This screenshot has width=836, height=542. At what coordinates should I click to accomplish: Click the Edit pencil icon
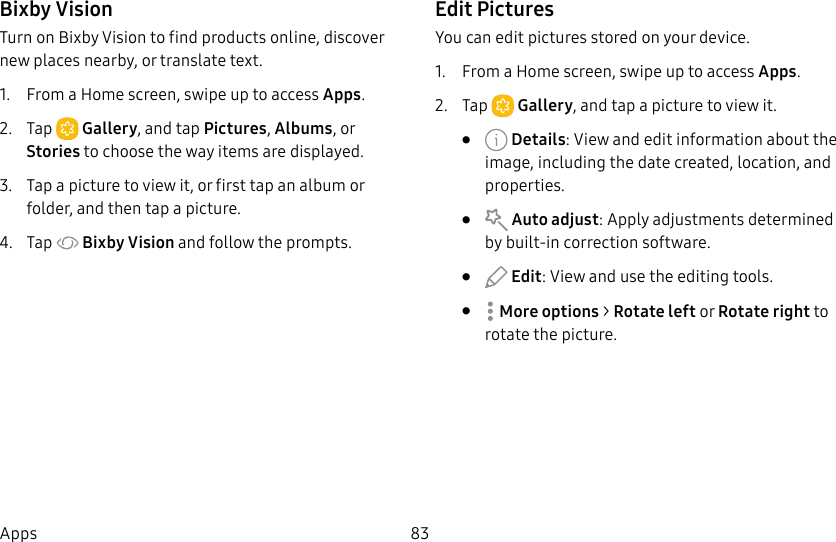496,277
